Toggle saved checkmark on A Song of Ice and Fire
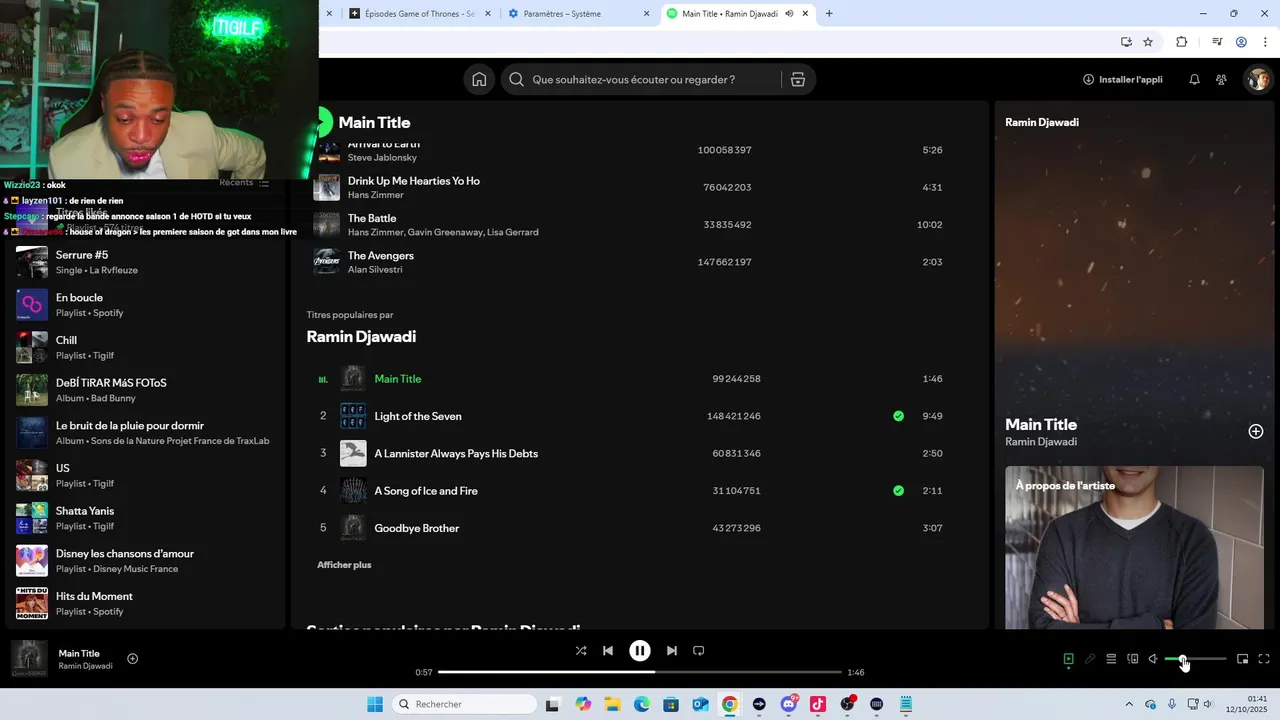The height and width of the screenshot is (720, 1280). pyautogui.click(x=898, y=491)
